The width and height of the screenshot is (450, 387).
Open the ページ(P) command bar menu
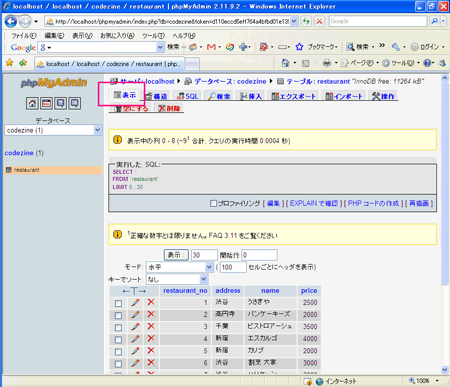(x=360, y=63)
